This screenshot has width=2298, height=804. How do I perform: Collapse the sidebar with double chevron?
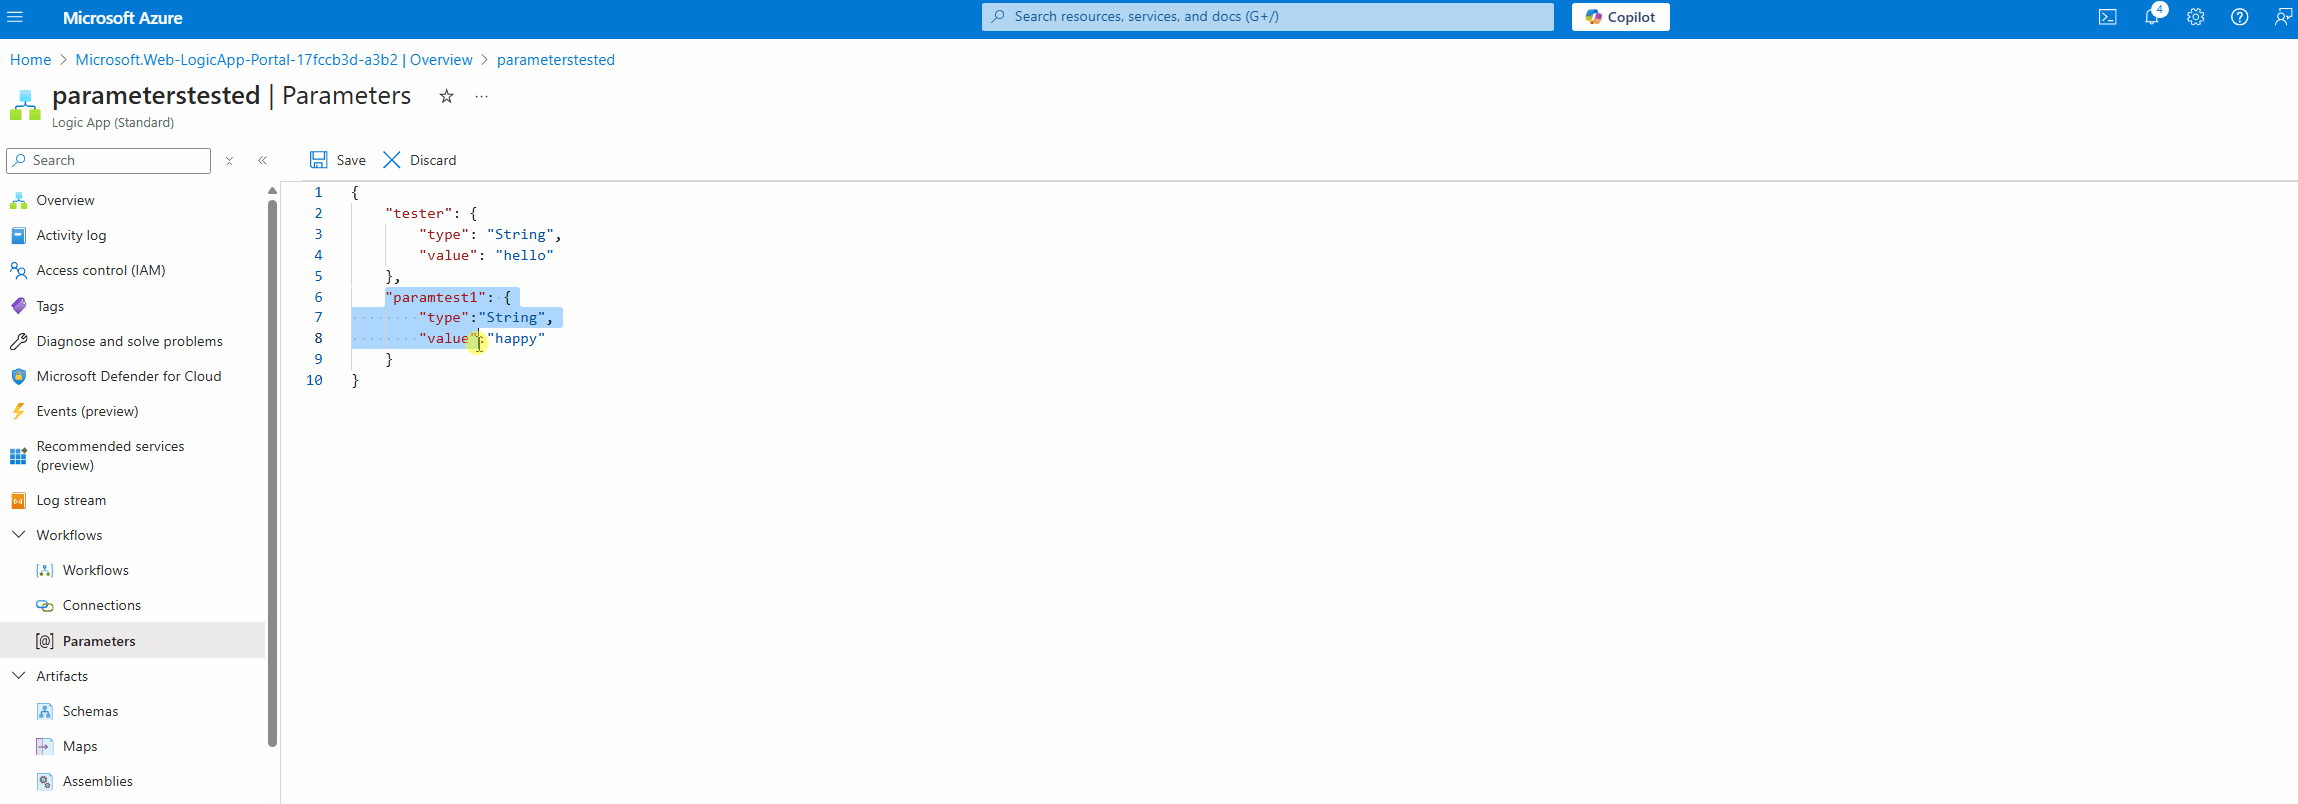click(262, 160)
